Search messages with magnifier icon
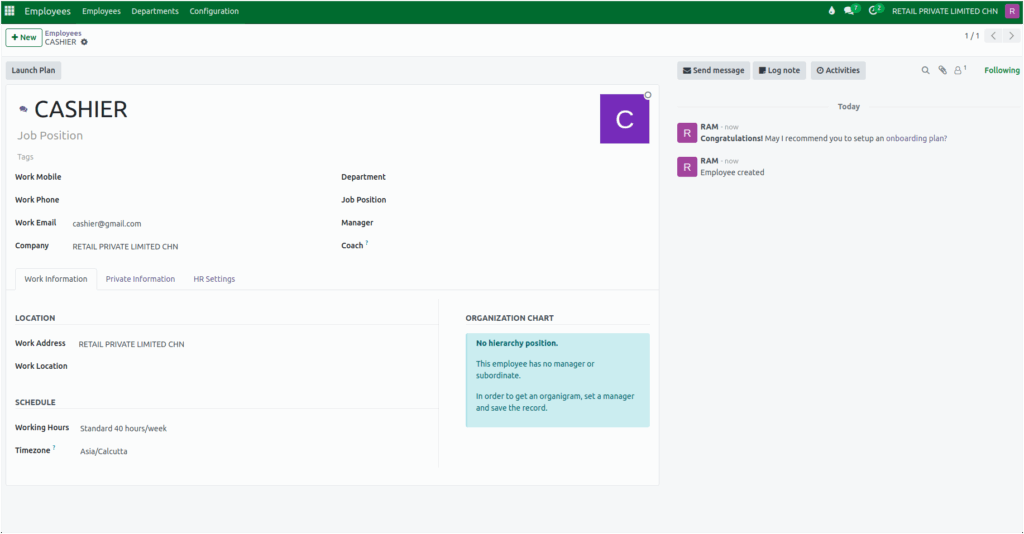 925,71
